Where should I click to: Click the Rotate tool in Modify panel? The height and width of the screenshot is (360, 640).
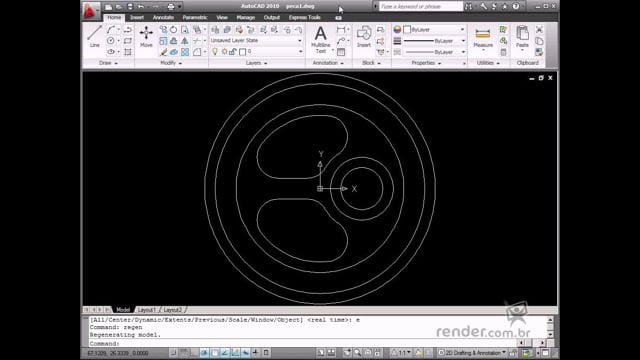173,29
